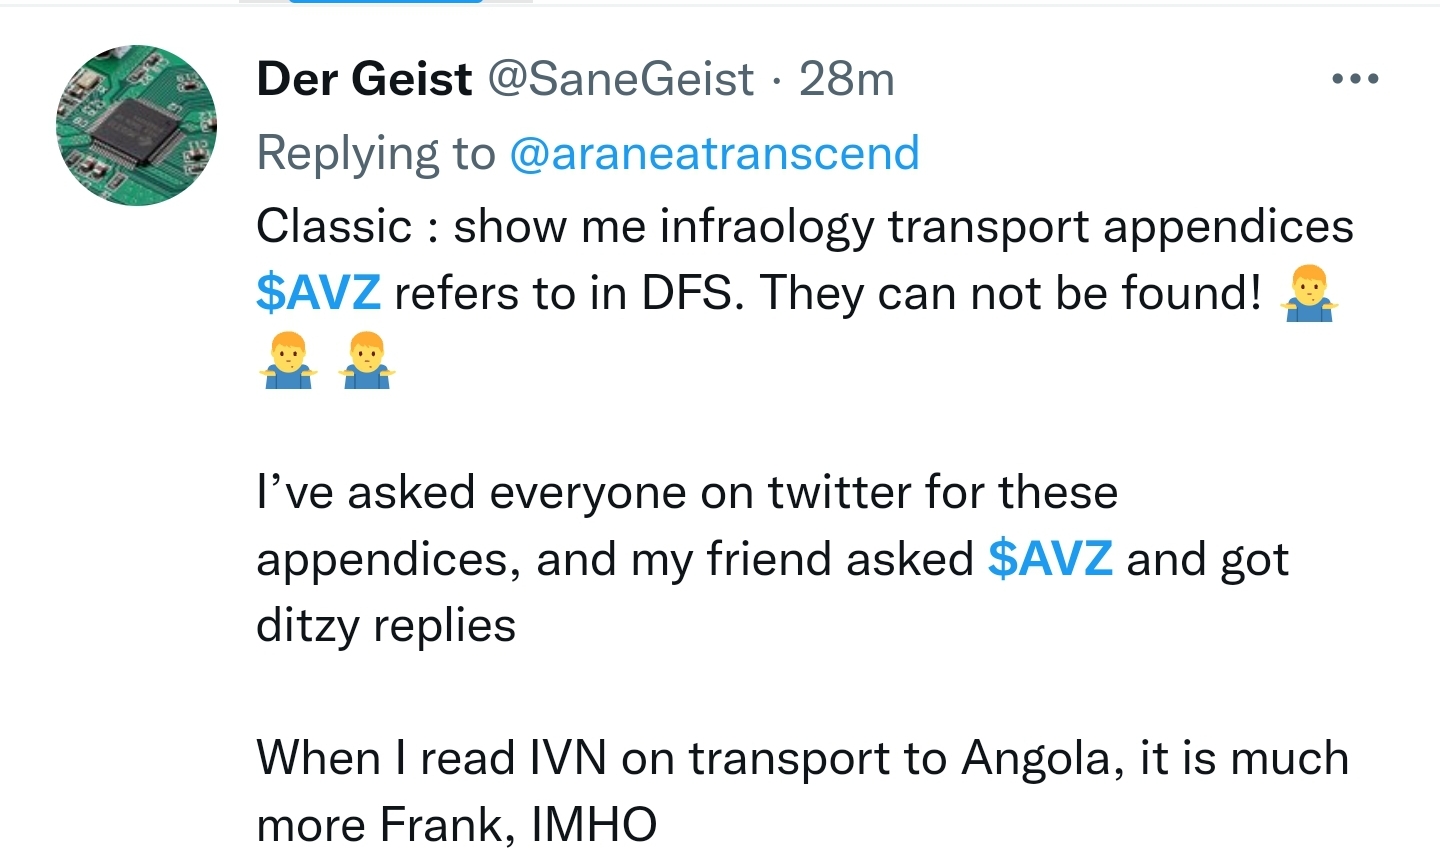Open the Der Geist display name

364,79
